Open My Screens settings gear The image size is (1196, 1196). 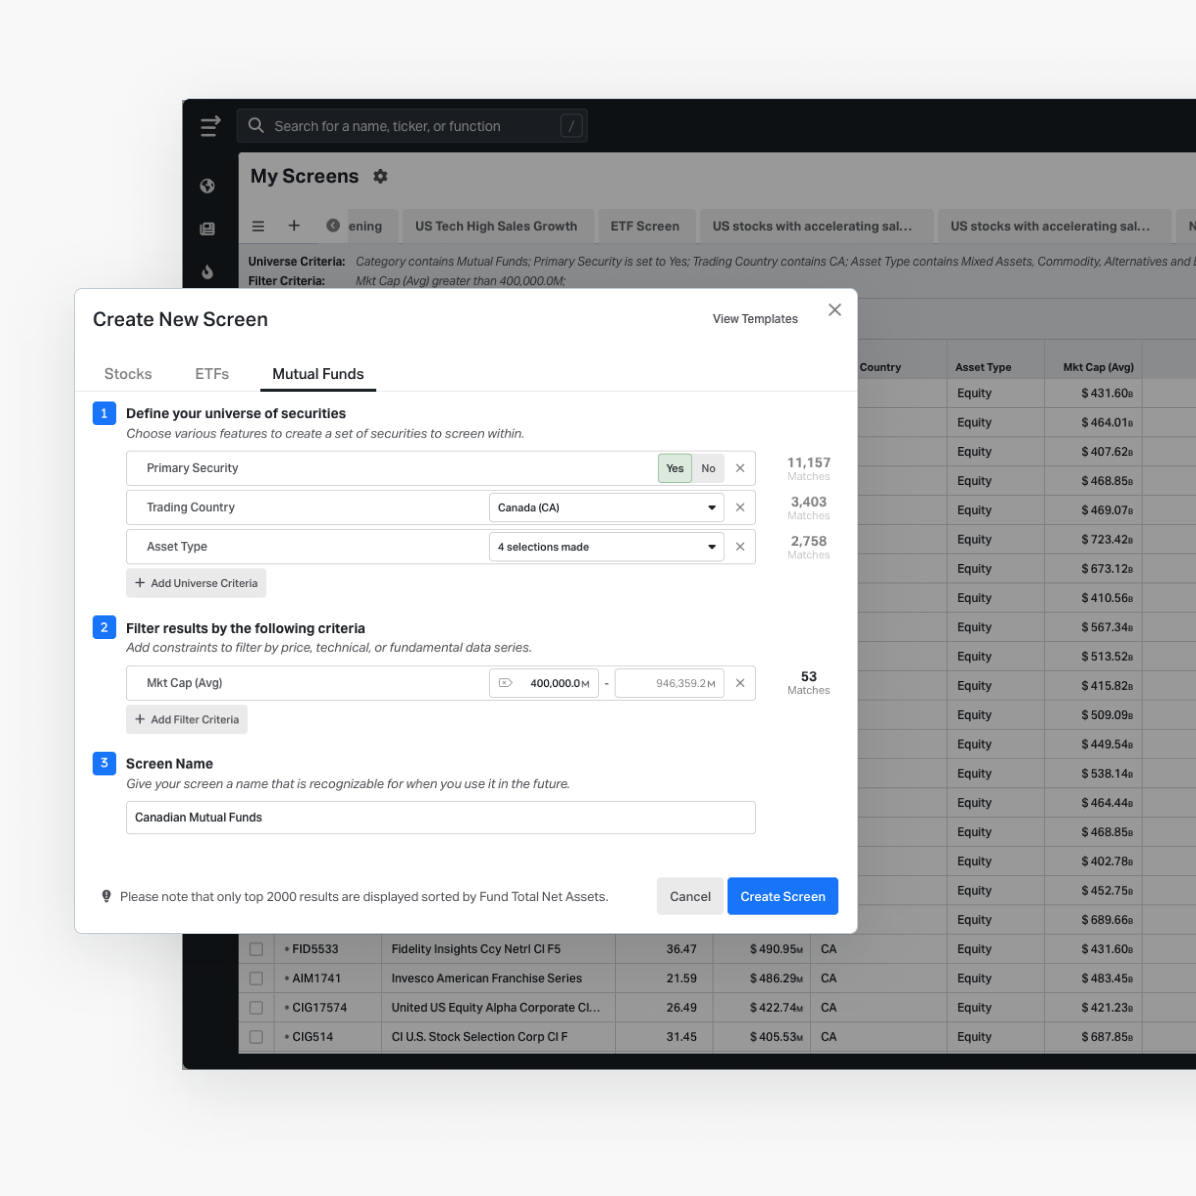pos(380,176)
